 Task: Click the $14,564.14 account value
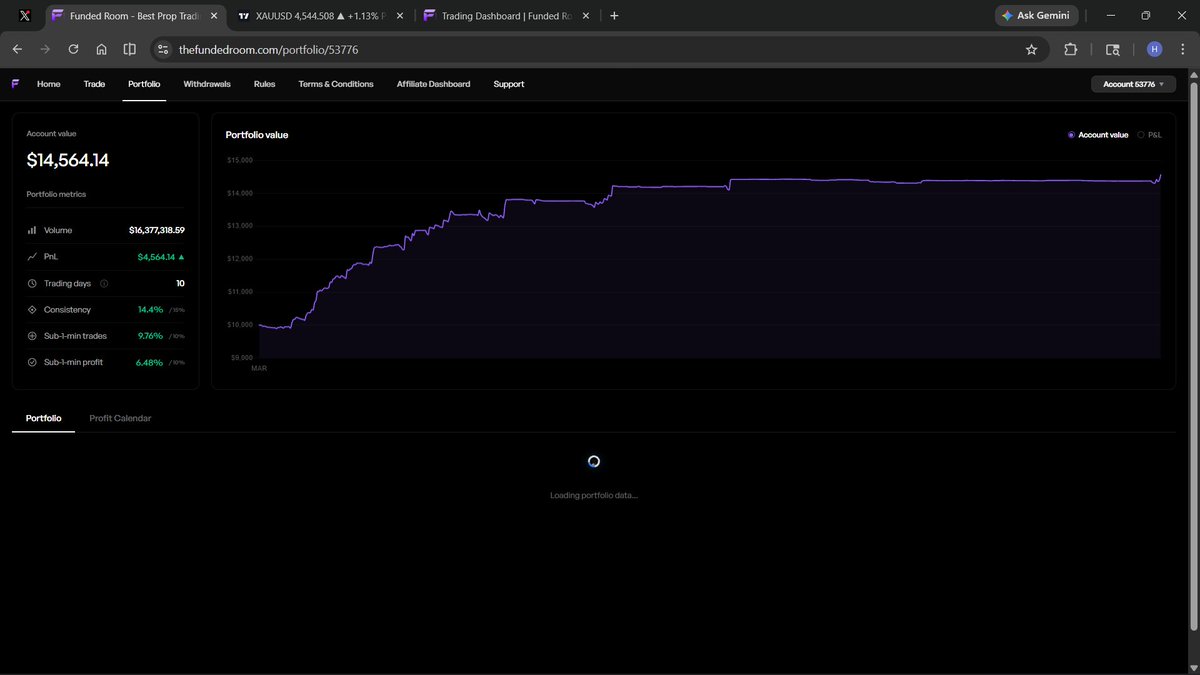68,160
